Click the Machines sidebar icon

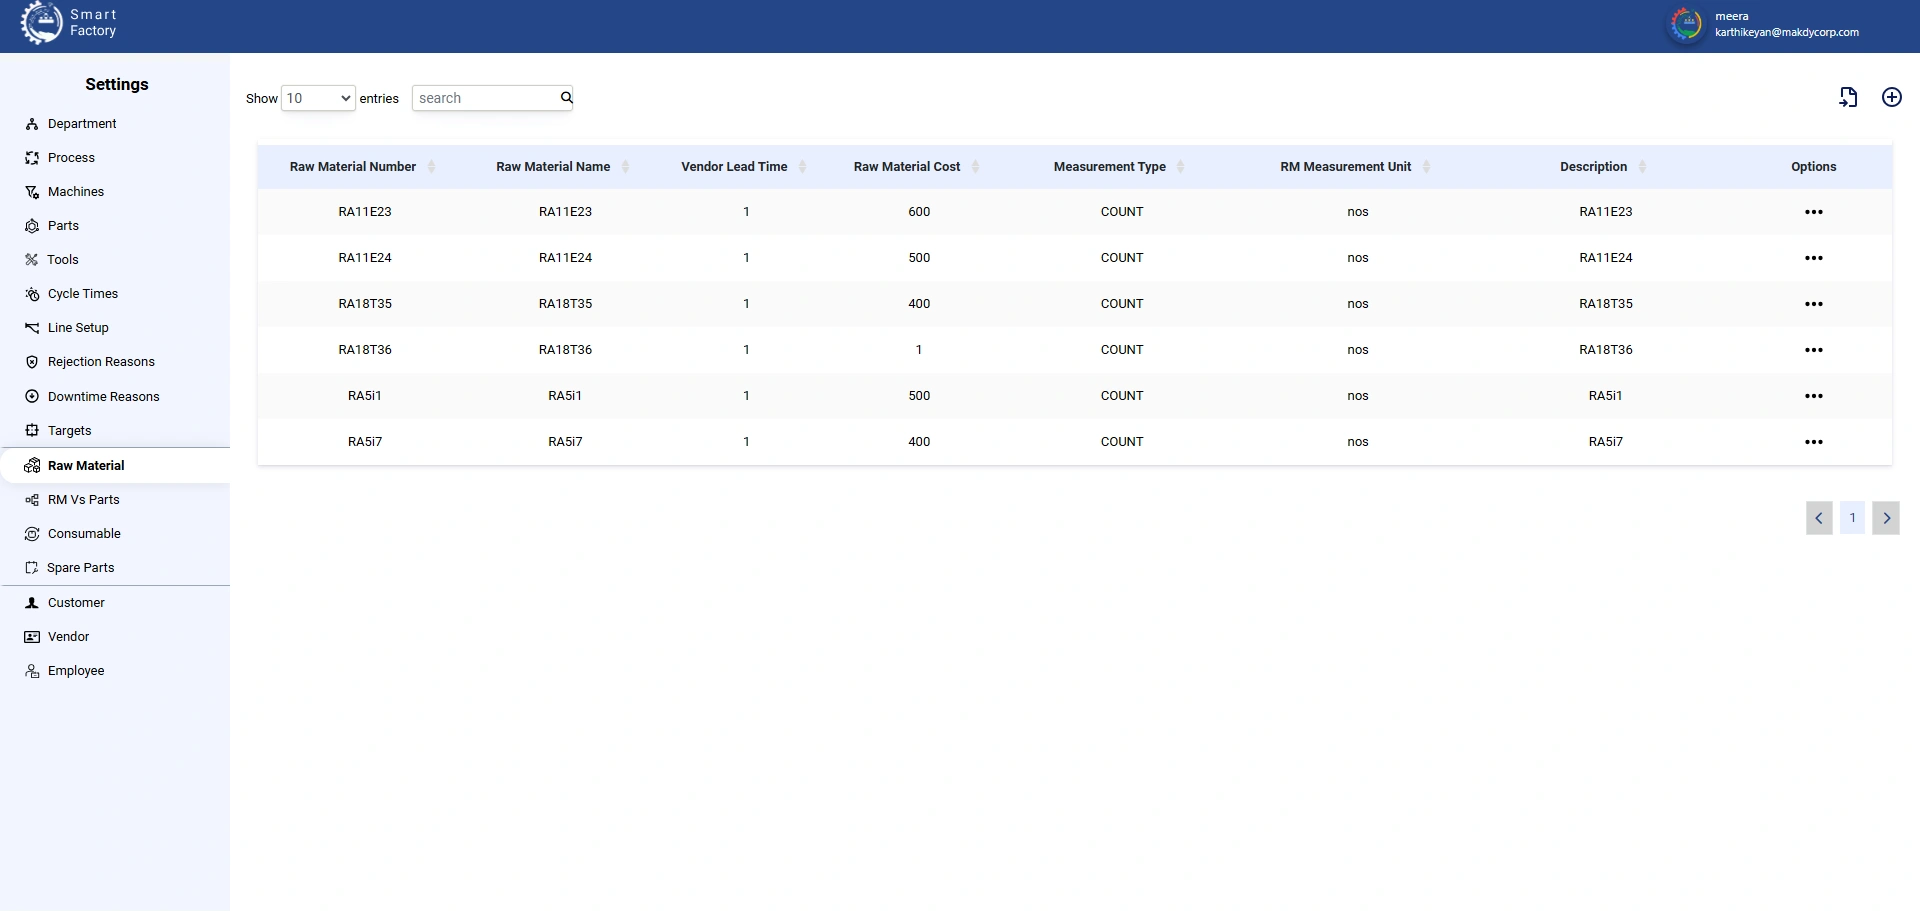(32, 192)
